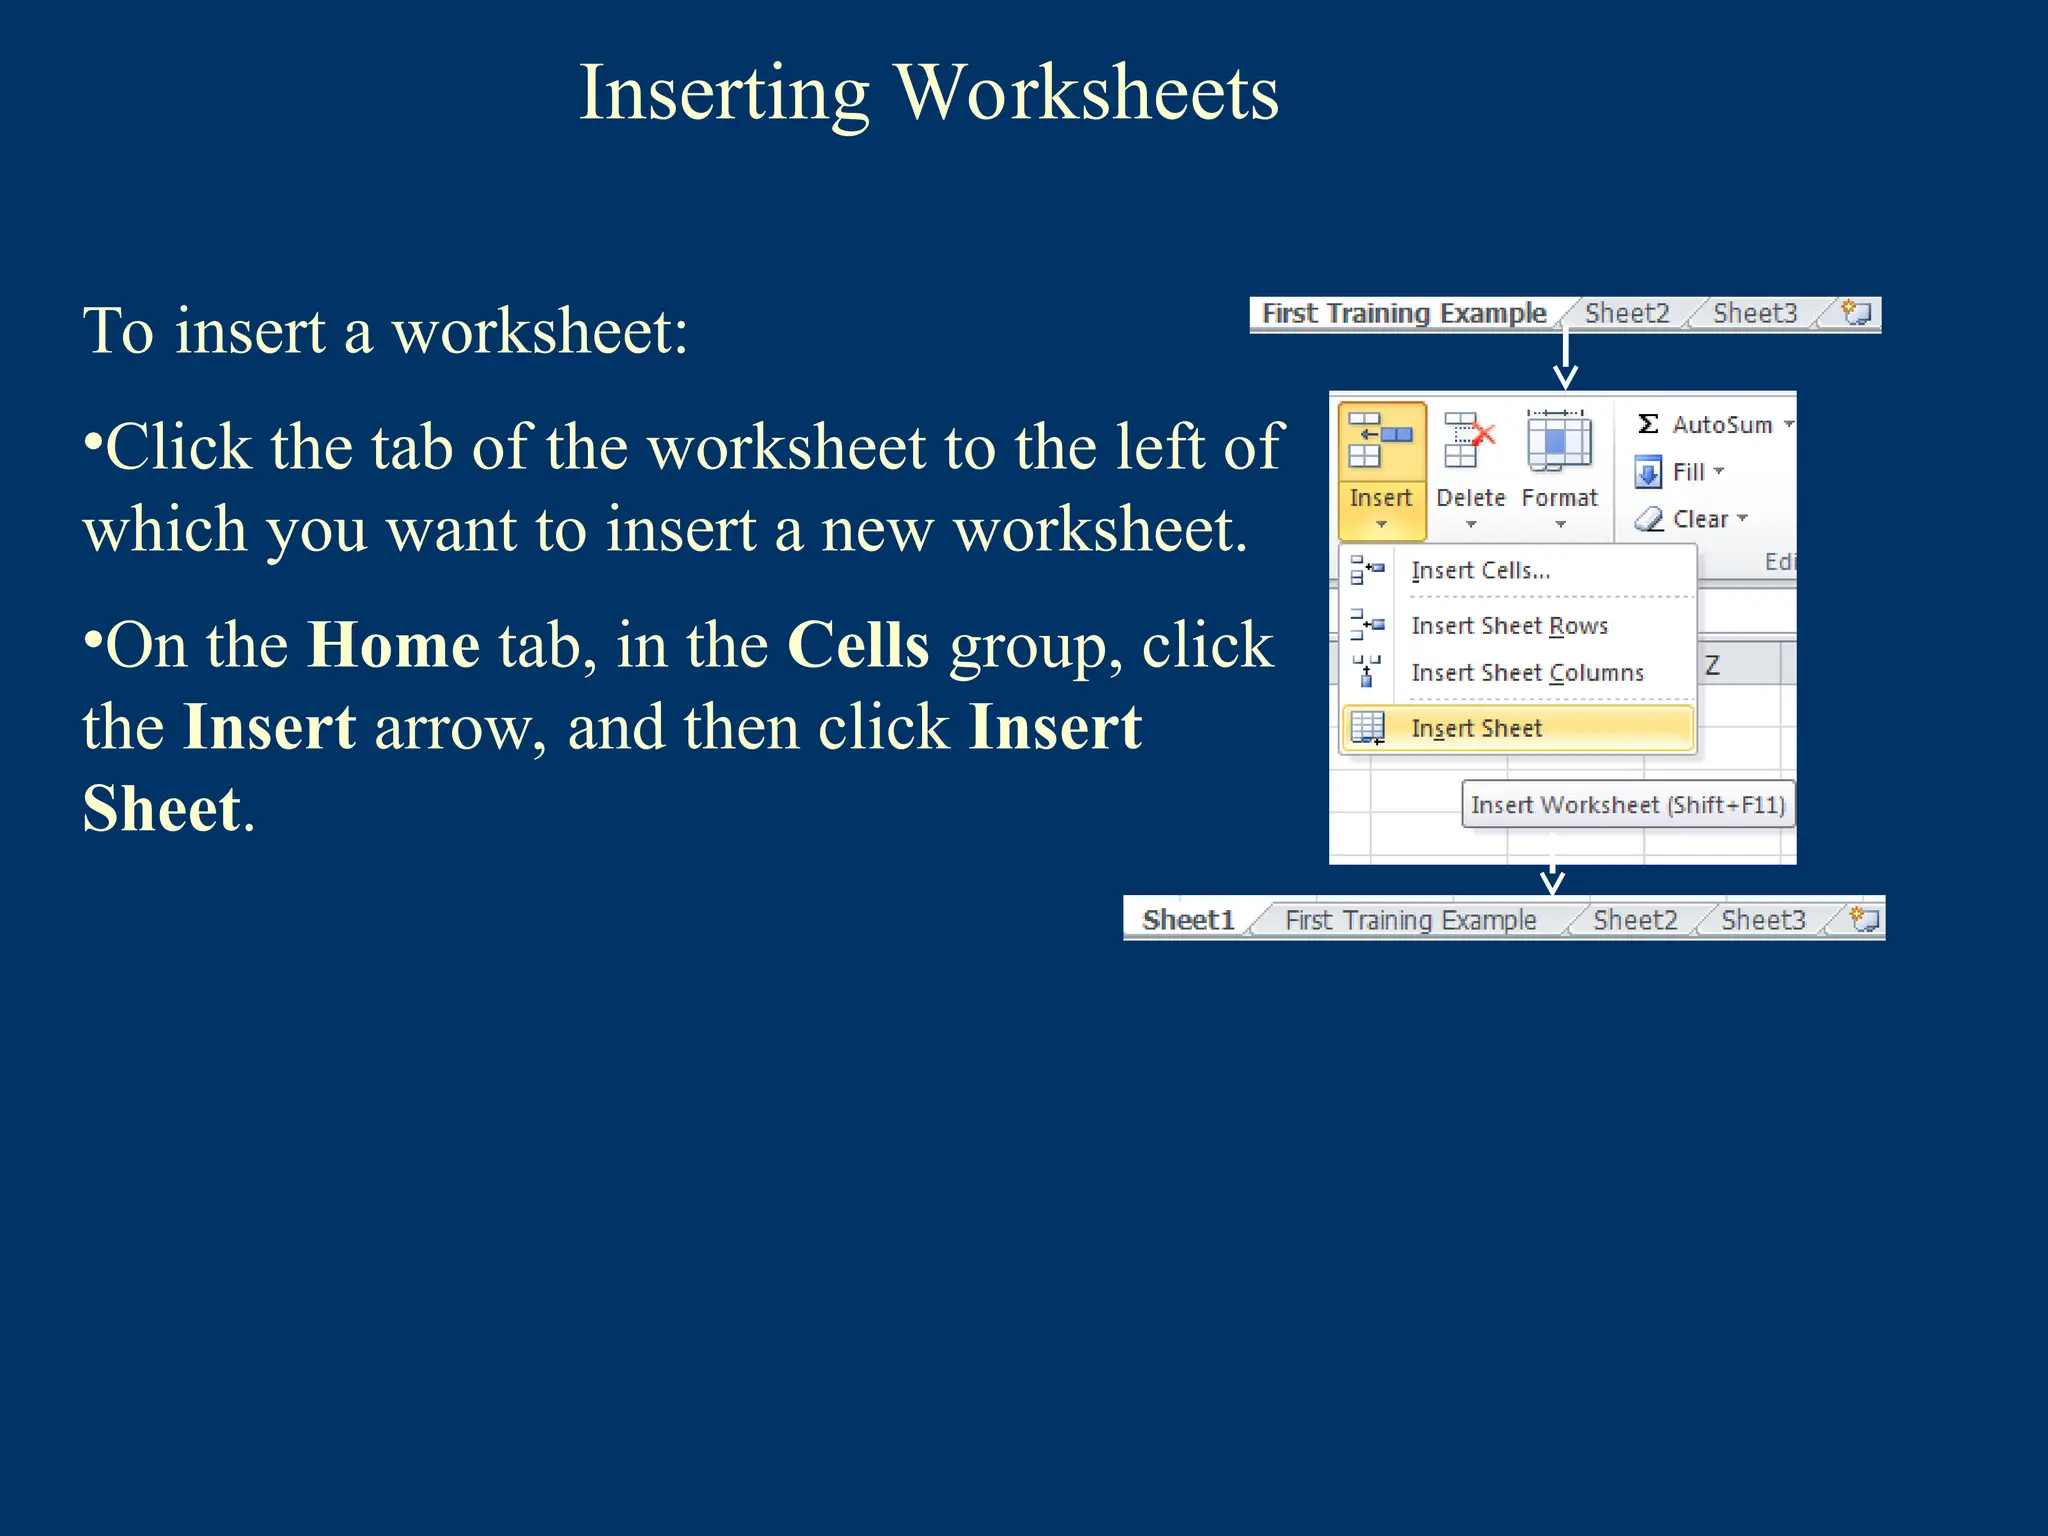Click the icon beside Insert Sheet Rows
The image size is (2048, 1536).
(x=1367, y=625)
